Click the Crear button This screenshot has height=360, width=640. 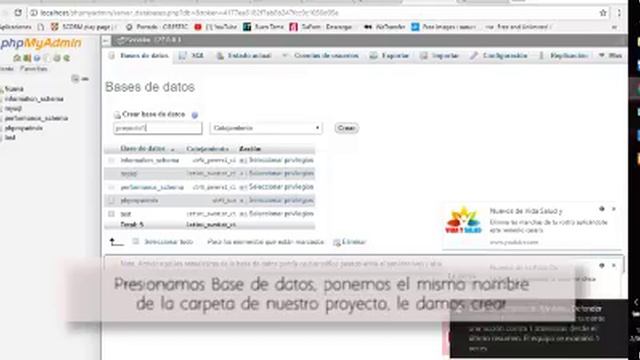coord(347,128)
